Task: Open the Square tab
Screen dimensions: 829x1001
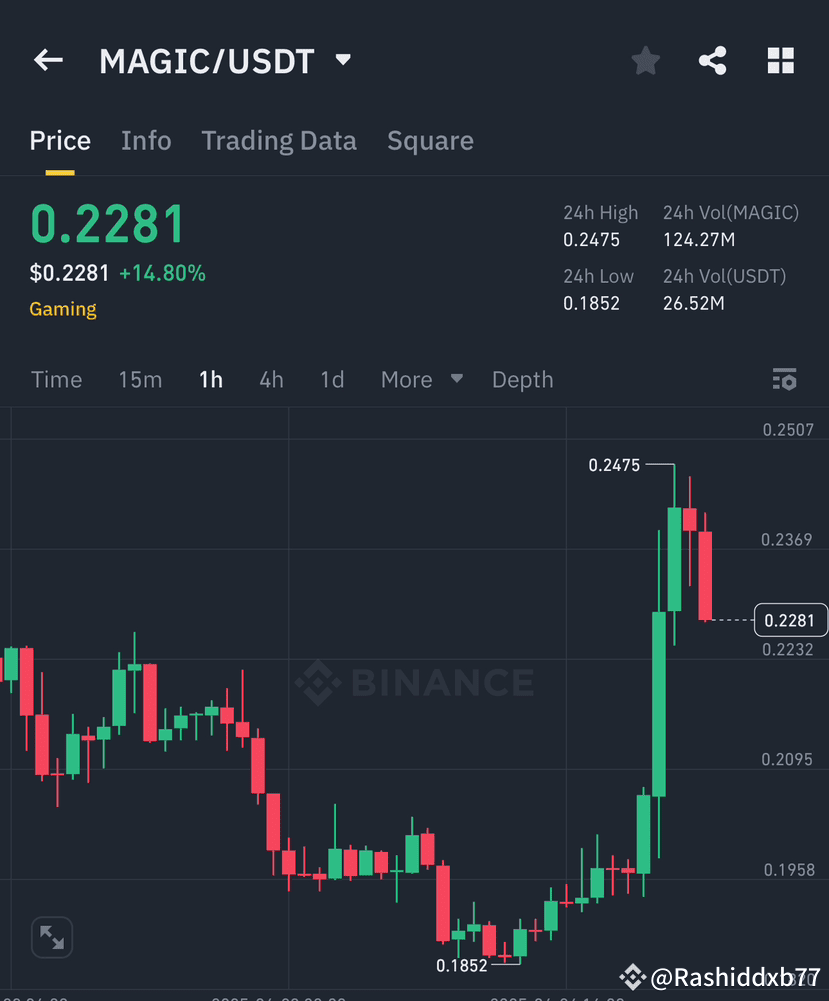Action: coord(430,140)
